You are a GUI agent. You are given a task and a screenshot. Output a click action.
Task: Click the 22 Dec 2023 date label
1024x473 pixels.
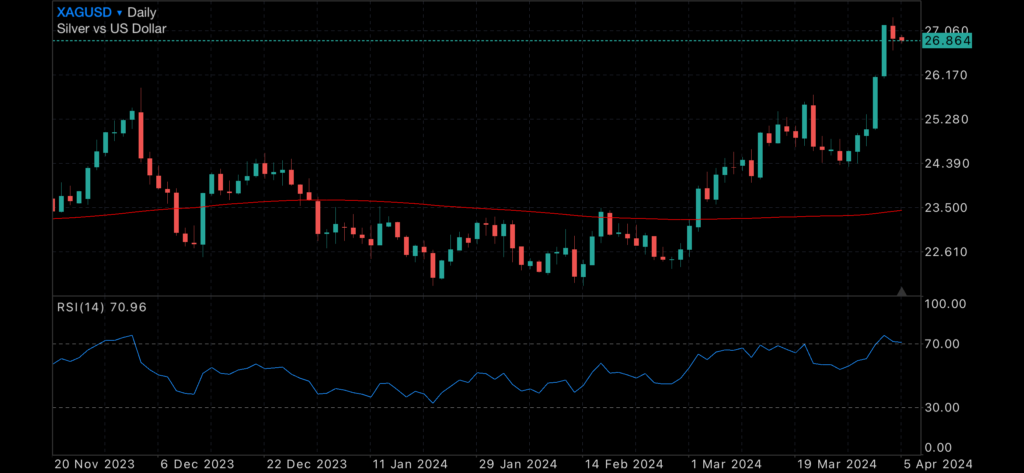(x=308, y=464)
